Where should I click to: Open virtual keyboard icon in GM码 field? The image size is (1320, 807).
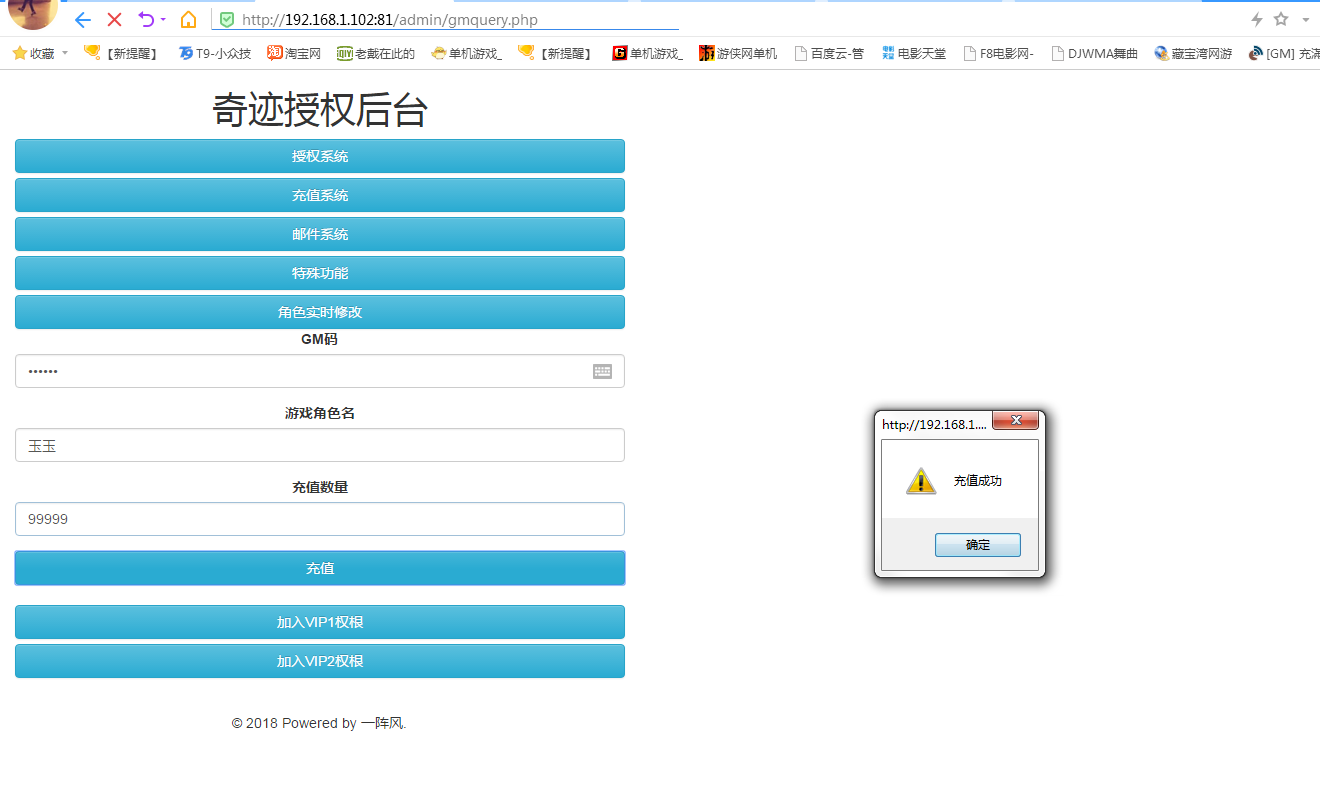coord(602,371)
